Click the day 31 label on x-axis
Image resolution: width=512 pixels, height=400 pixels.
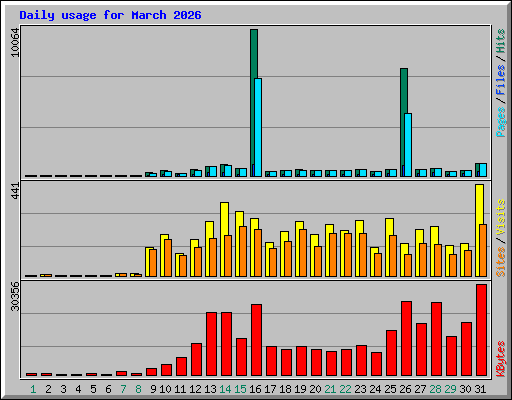tap(480, 389)
